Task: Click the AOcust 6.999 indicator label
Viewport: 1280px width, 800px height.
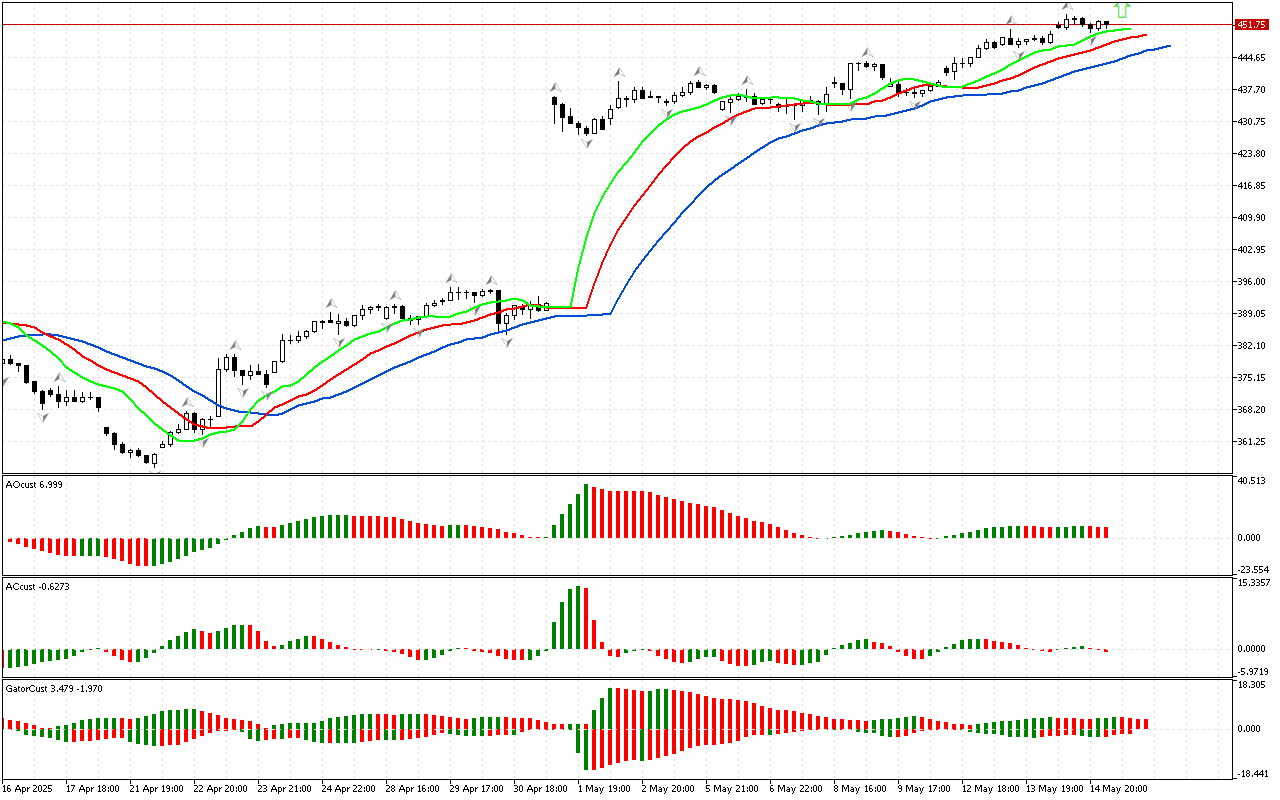Action: pyautogui.click(x=35, y=484)
